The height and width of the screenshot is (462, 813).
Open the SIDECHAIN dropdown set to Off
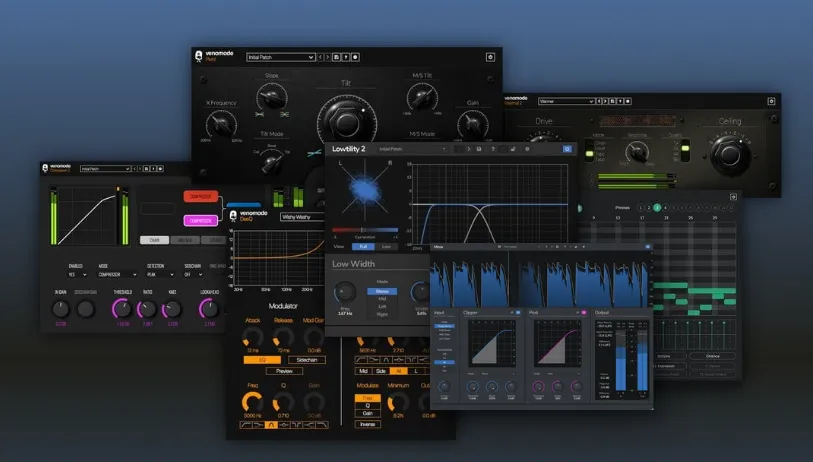click(193, 274)
